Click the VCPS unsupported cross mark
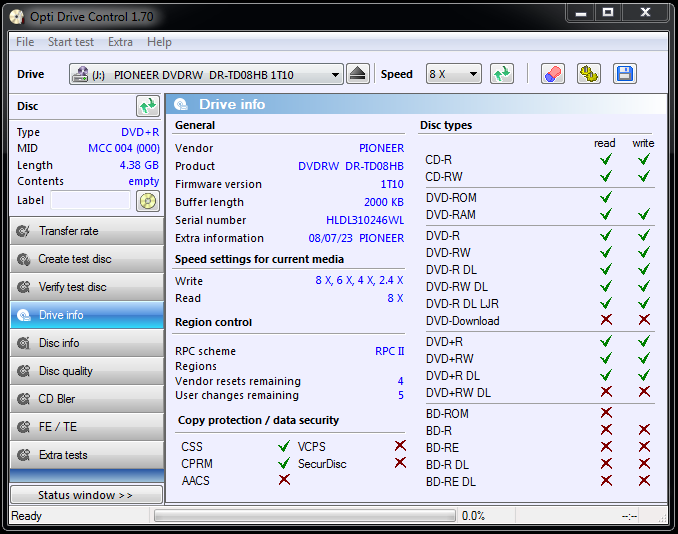The width and height of the screenshot is (678, 534). point(400,445)
